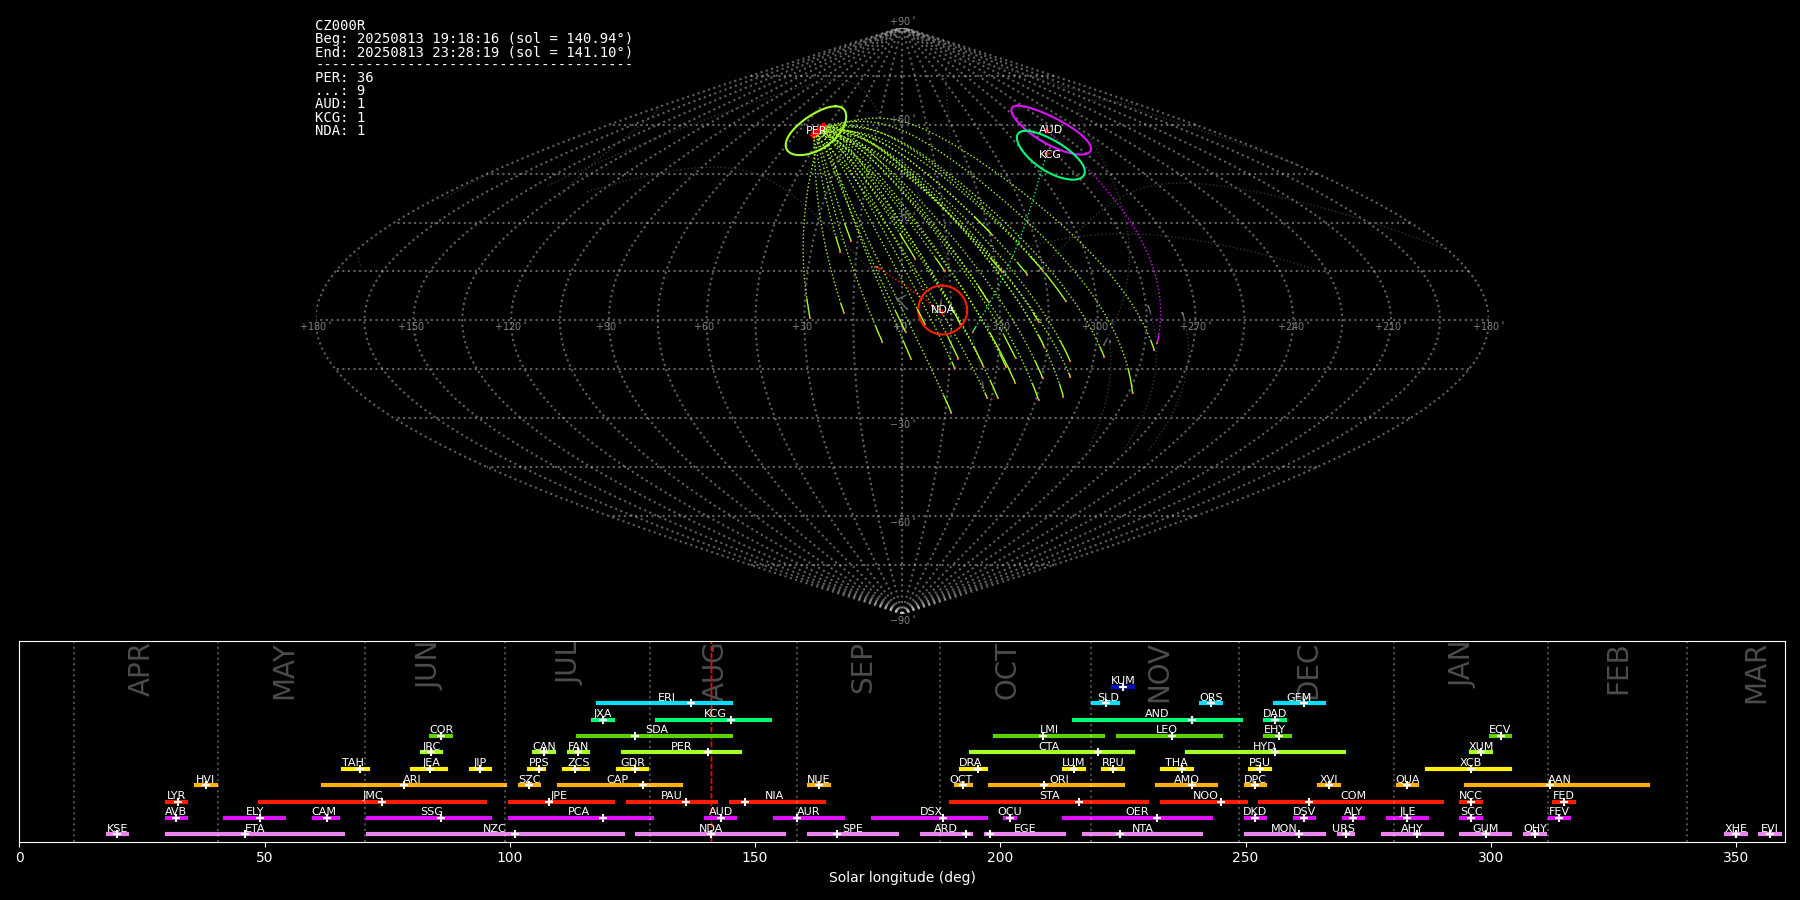Click the FEB month label
This screenshot has height=900, width=1800.
pyautogui.click(x=1618, y=671)
